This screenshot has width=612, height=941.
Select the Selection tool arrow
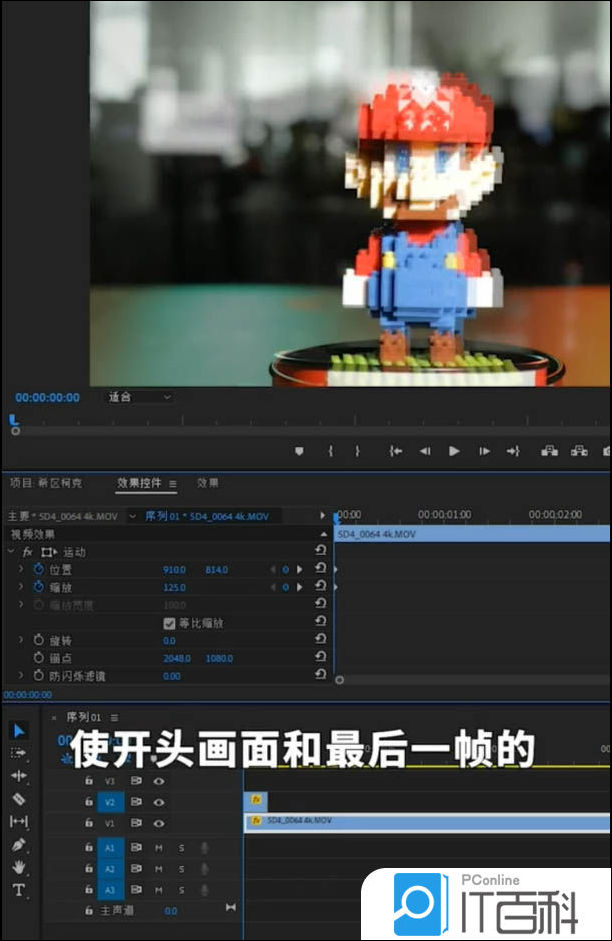point(19,730)
